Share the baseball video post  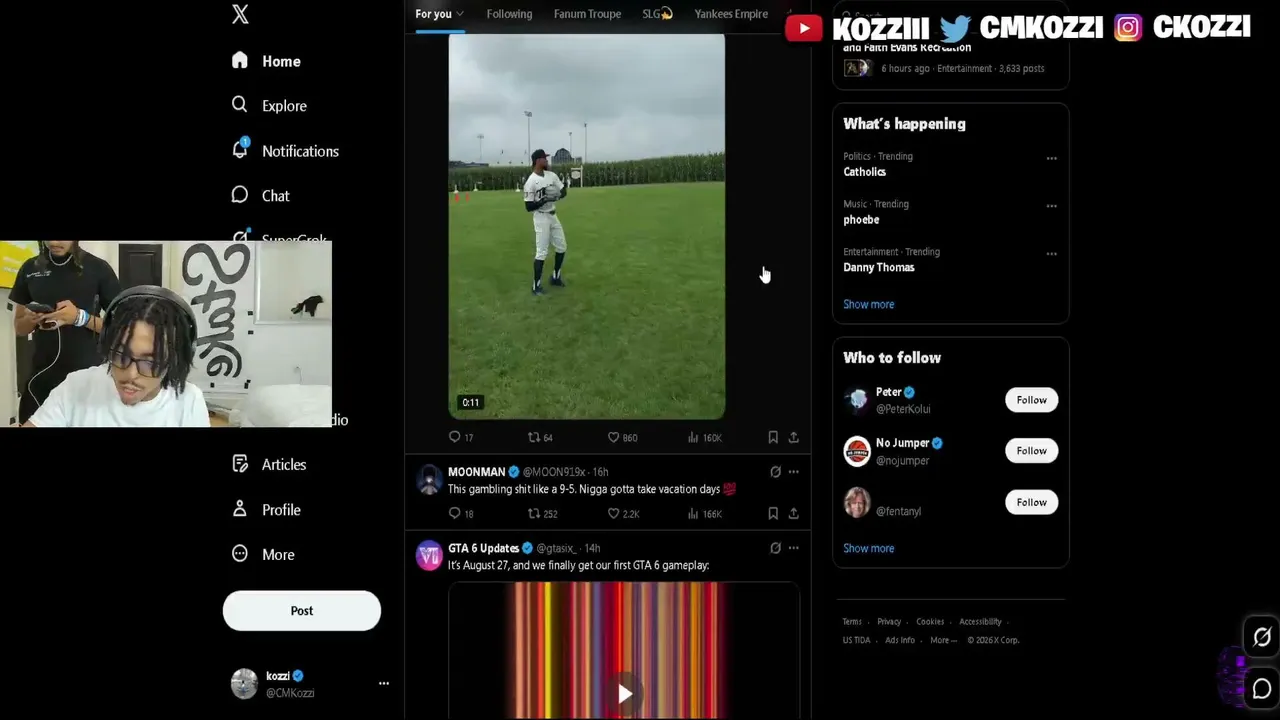(x=793, y=437)
